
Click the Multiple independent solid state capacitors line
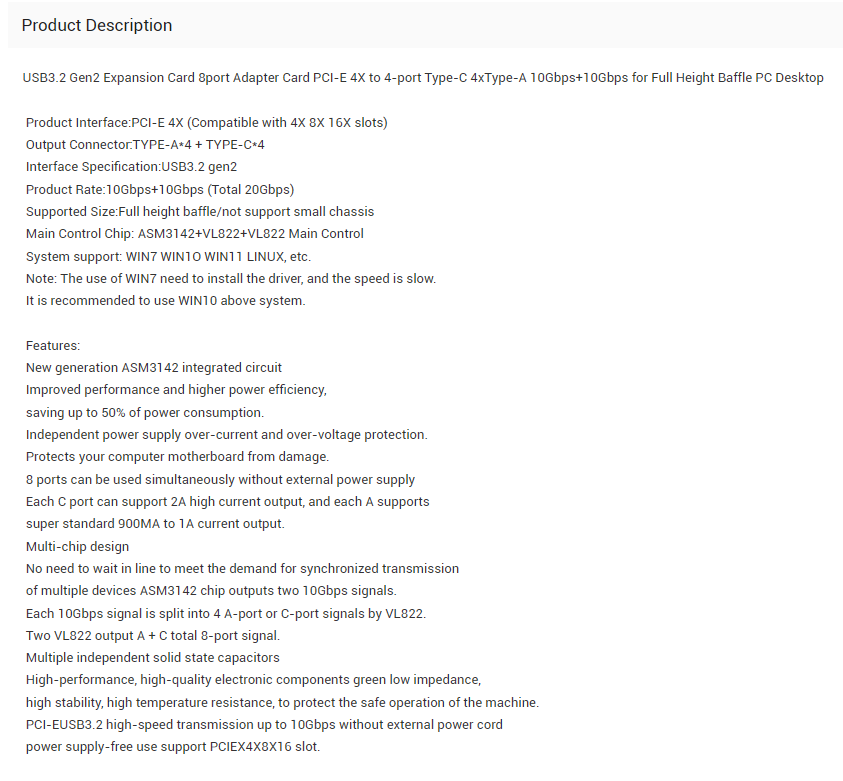pos(153,658)
